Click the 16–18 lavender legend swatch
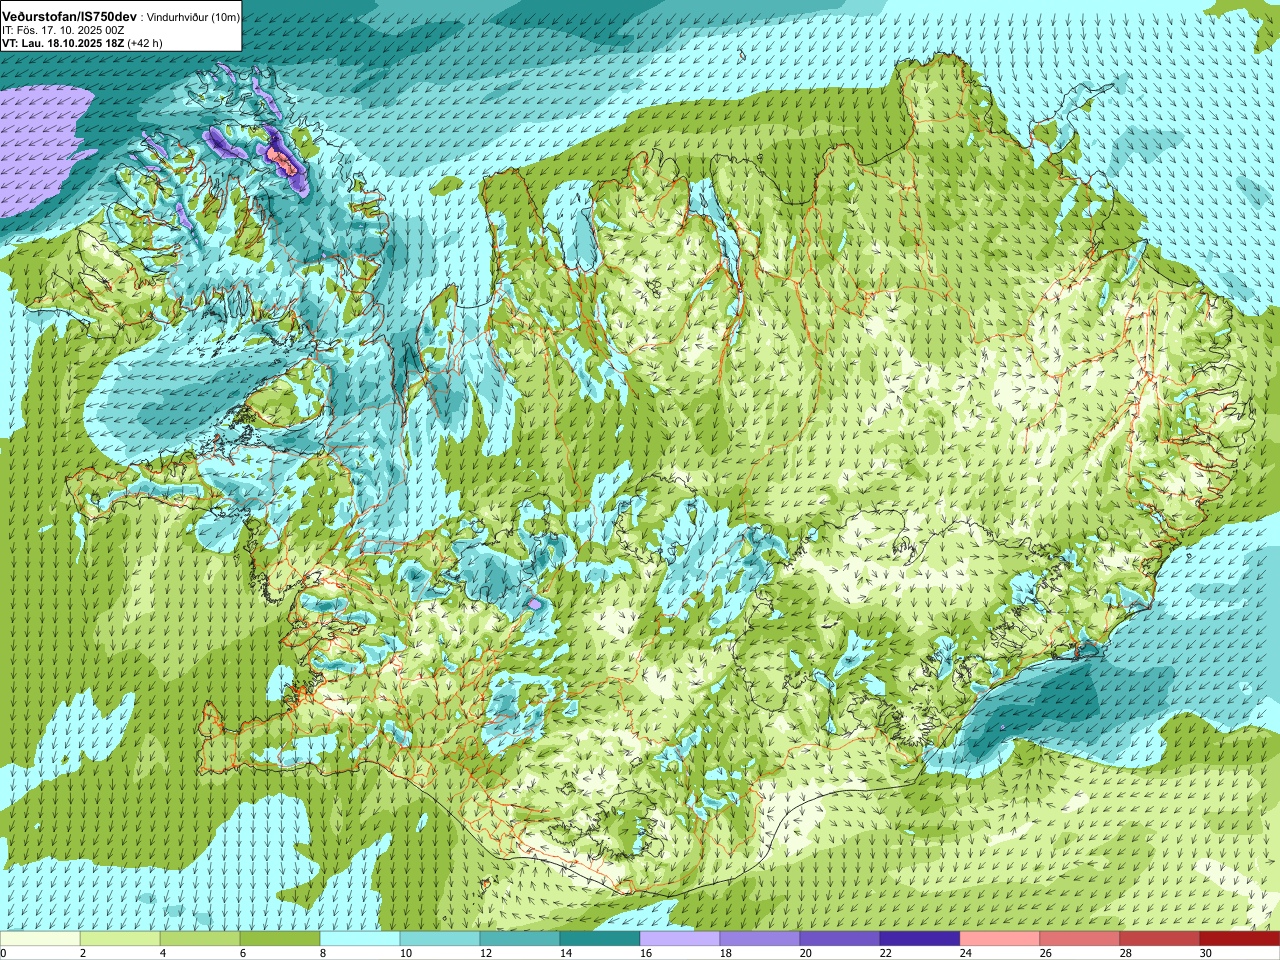This screenshot has width=1280, height=960. [x=680, y=939]
